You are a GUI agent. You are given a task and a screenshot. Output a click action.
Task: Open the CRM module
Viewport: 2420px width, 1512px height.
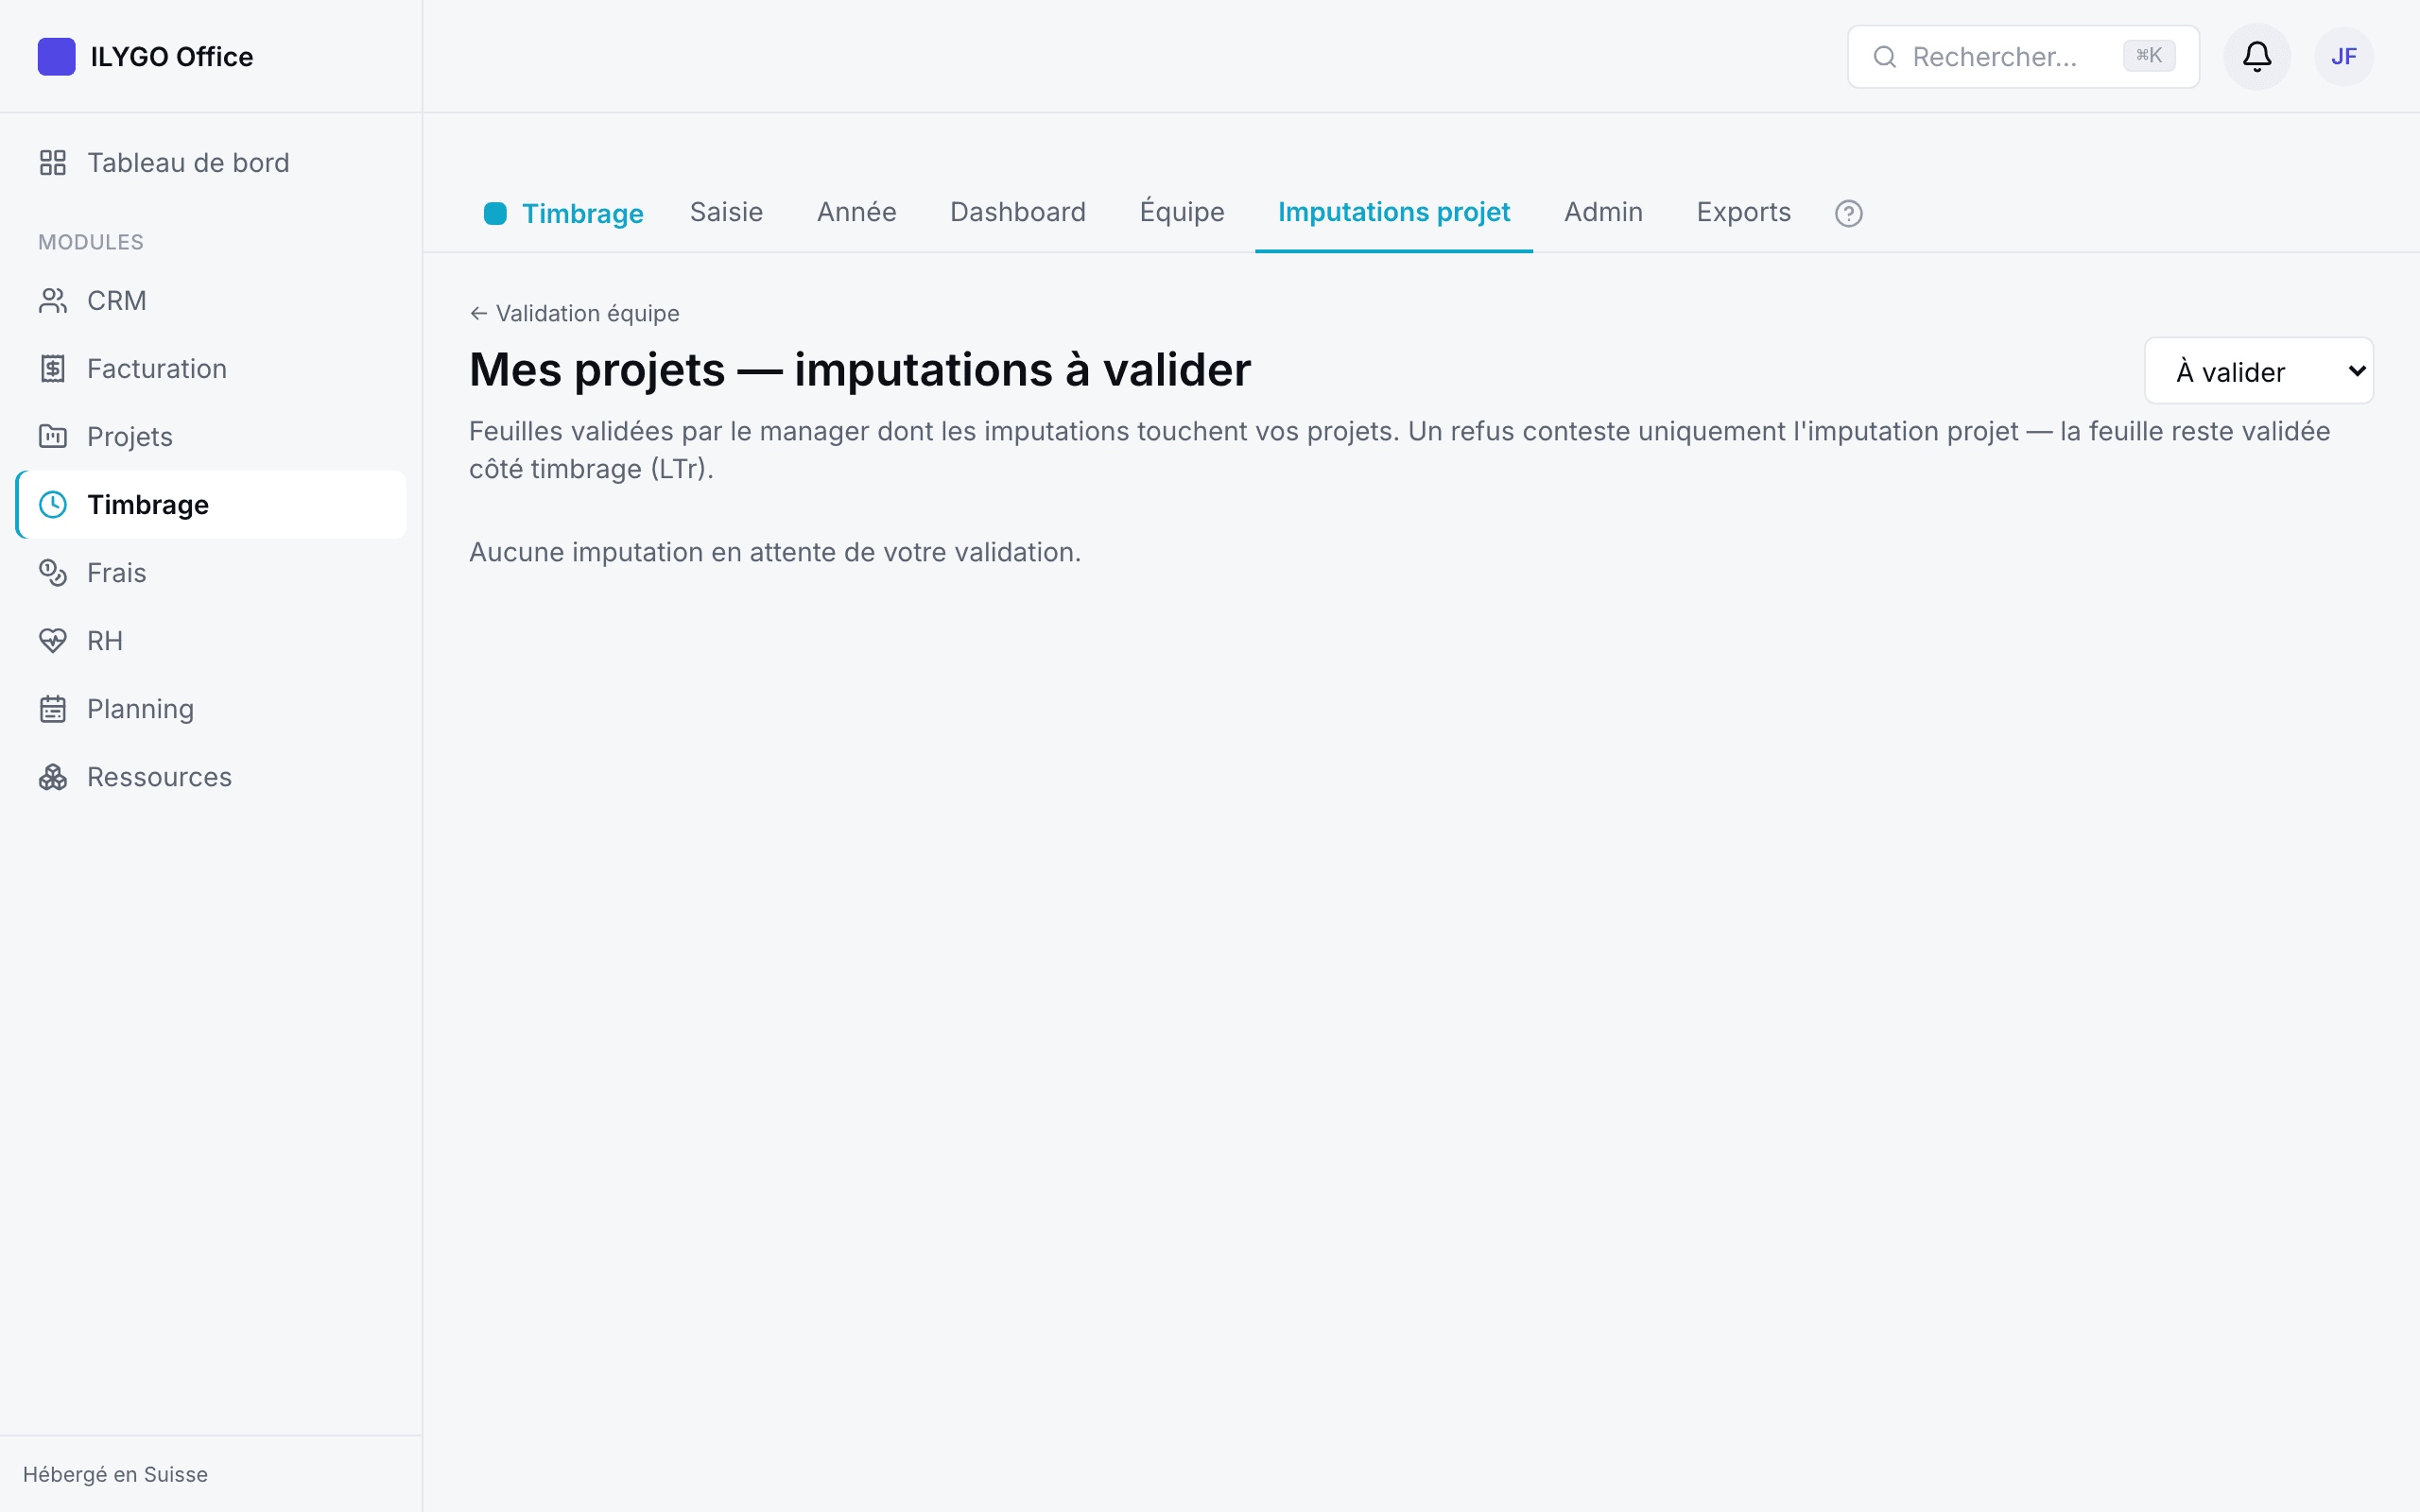click(x=210, y=301)
